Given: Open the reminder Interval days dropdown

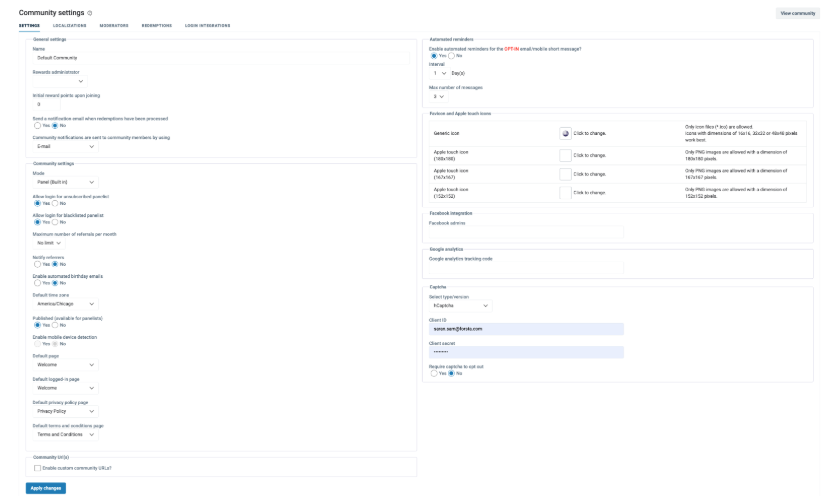Looking at the screenshot, I should (x=439, y=73).
